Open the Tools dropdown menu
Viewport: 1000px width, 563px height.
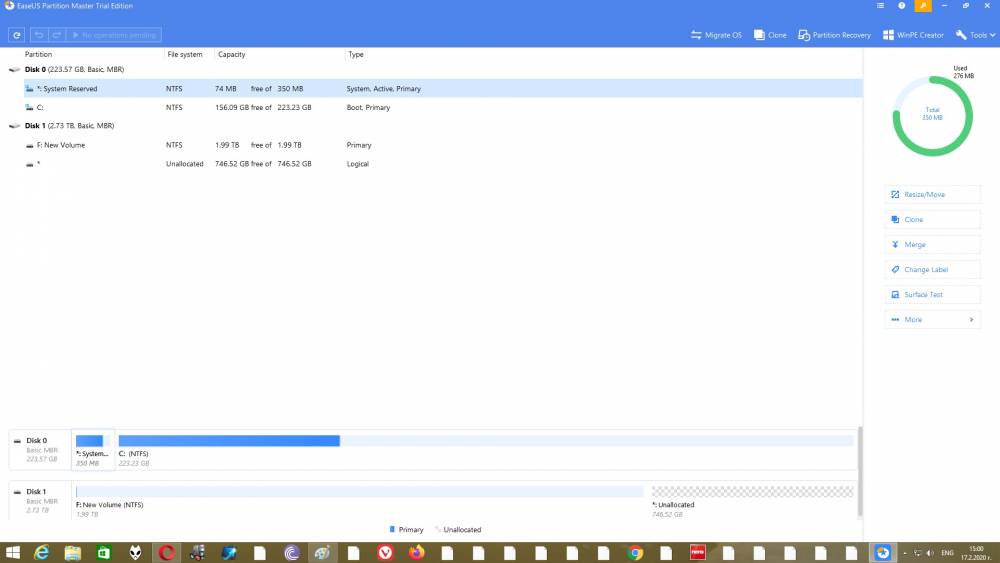tap(975, 35)
